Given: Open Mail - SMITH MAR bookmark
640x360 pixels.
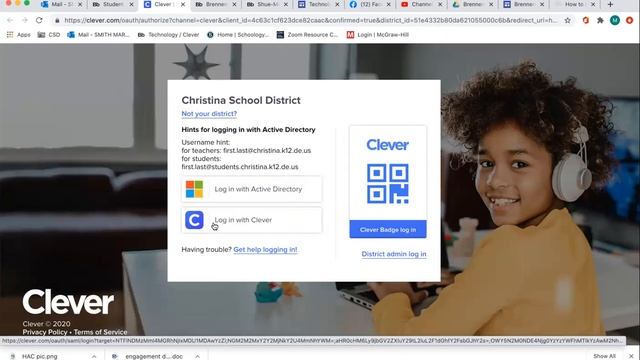Looking at the screenshot, I should [x=98, y=35].
